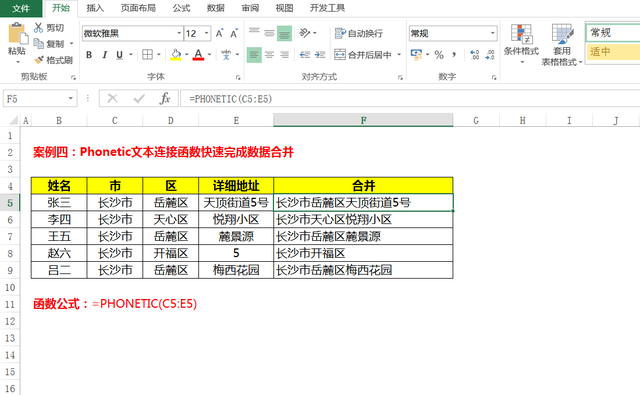
Task: Expand borders dropdown arrow
Action: [158, 55]
